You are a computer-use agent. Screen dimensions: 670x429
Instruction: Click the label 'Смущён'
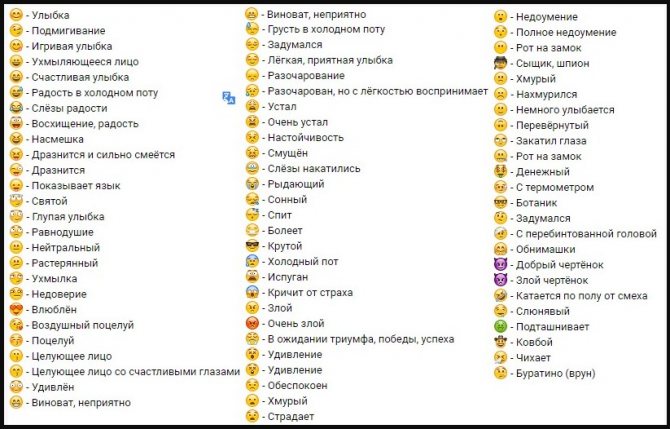pos(288,153)
